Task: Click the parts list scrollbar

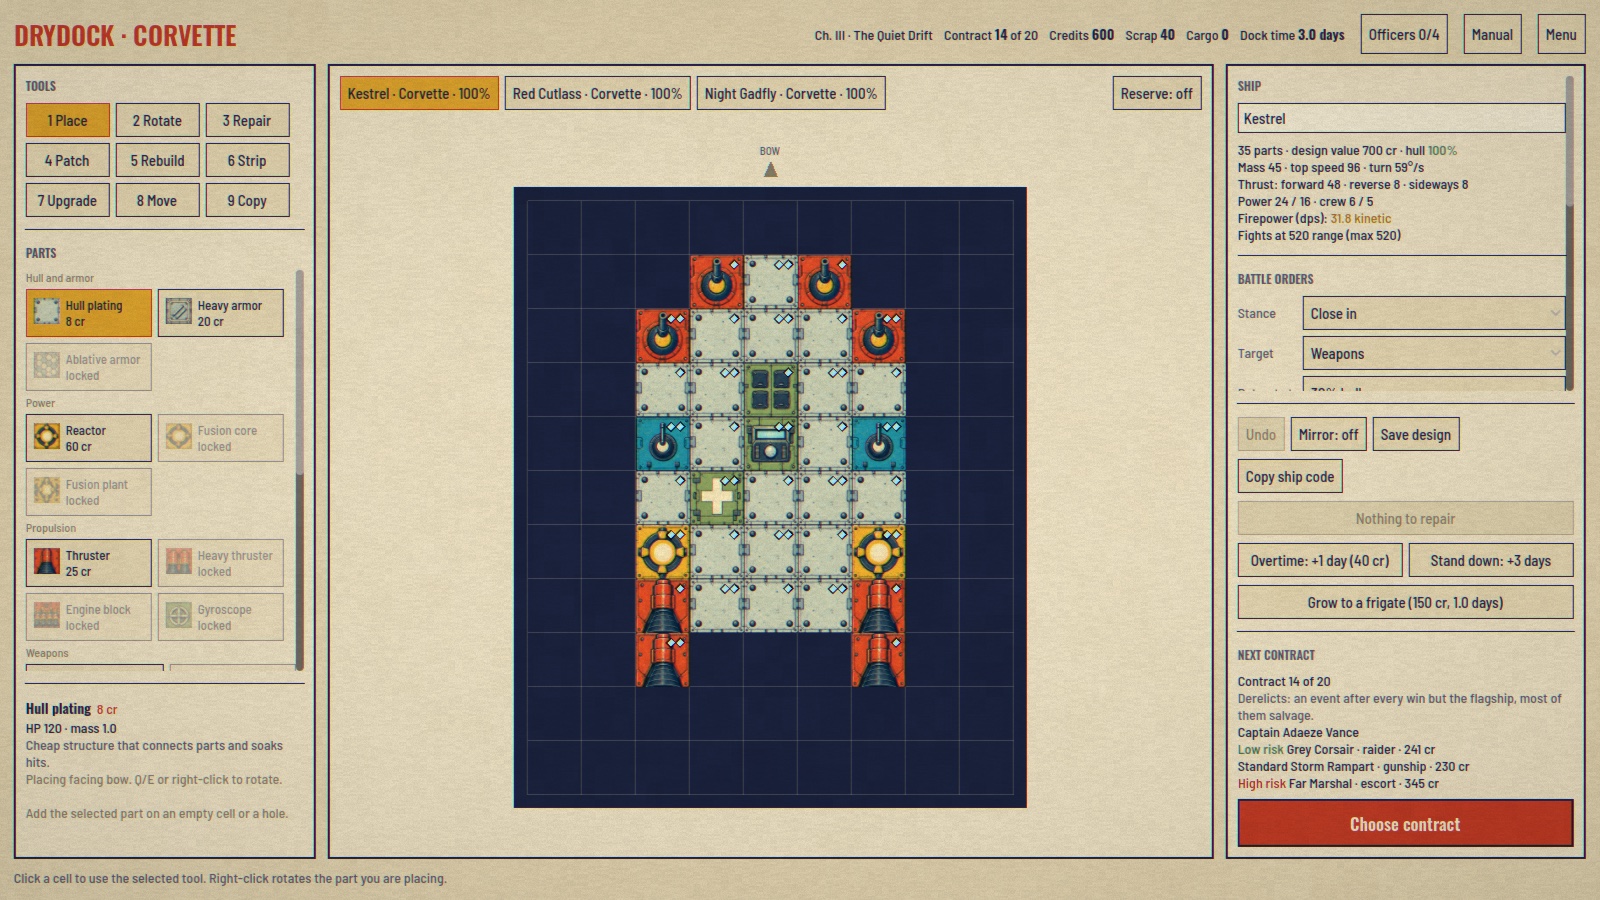Action: click(x=300, y=470)
